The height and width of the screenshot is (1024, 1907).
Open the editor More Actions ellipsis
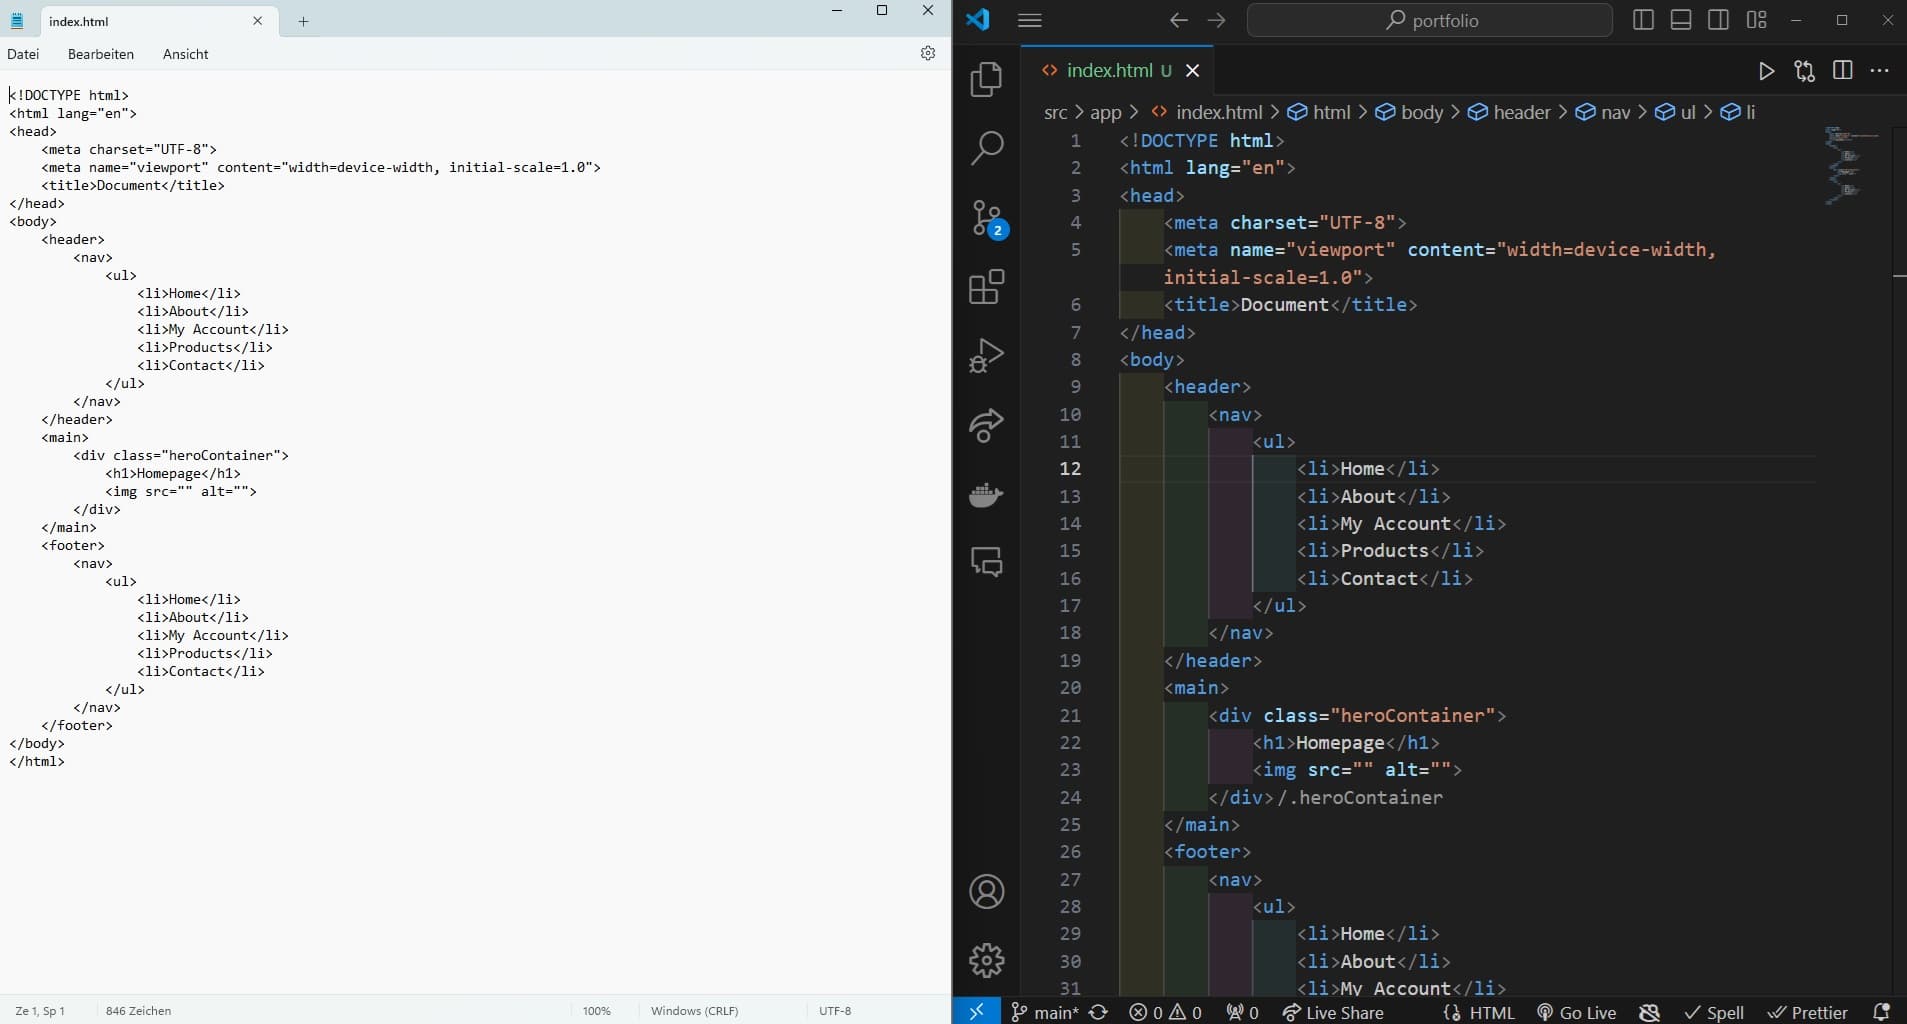(x=1880, y=70)
